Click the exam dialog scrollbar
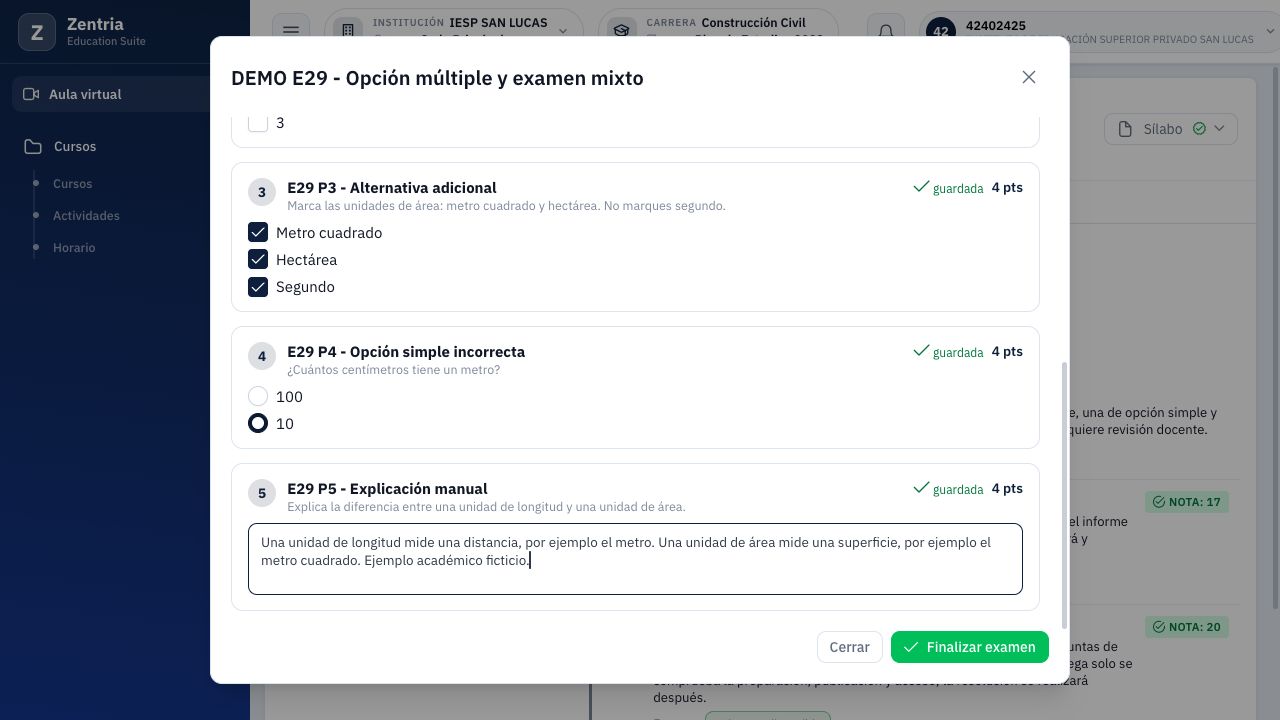The width and height of the screenshot is (1280, 720). pos(1064,495)
